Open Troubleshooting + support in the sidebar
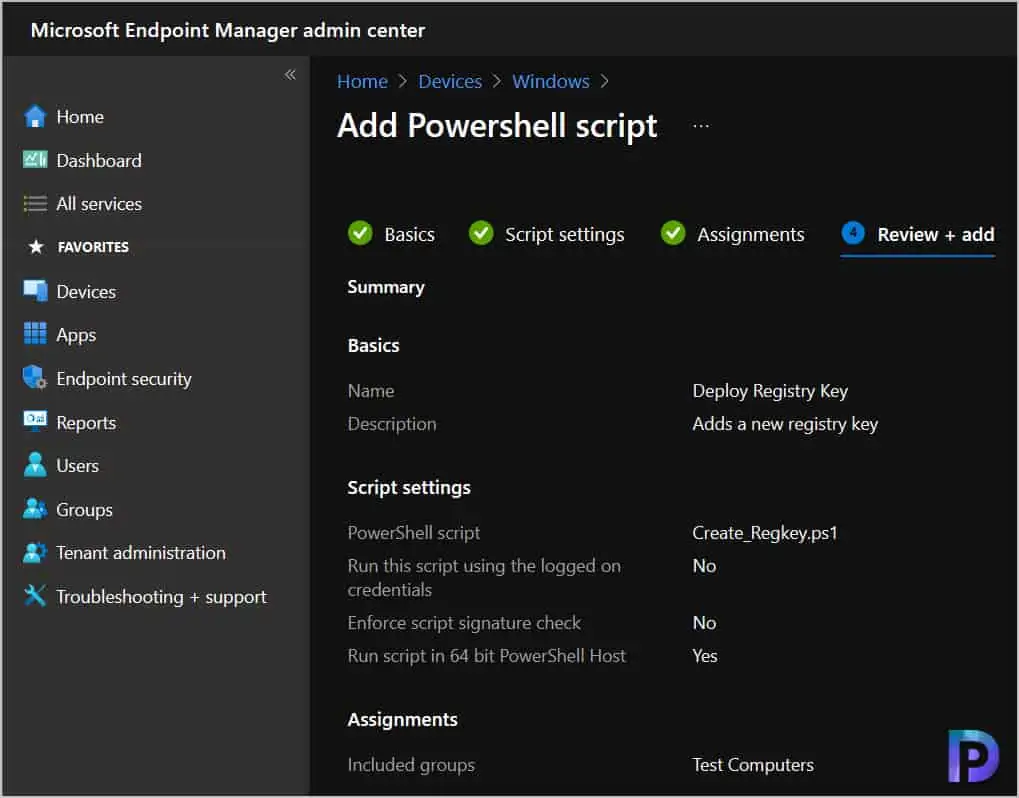 click(x=161, y=597)
